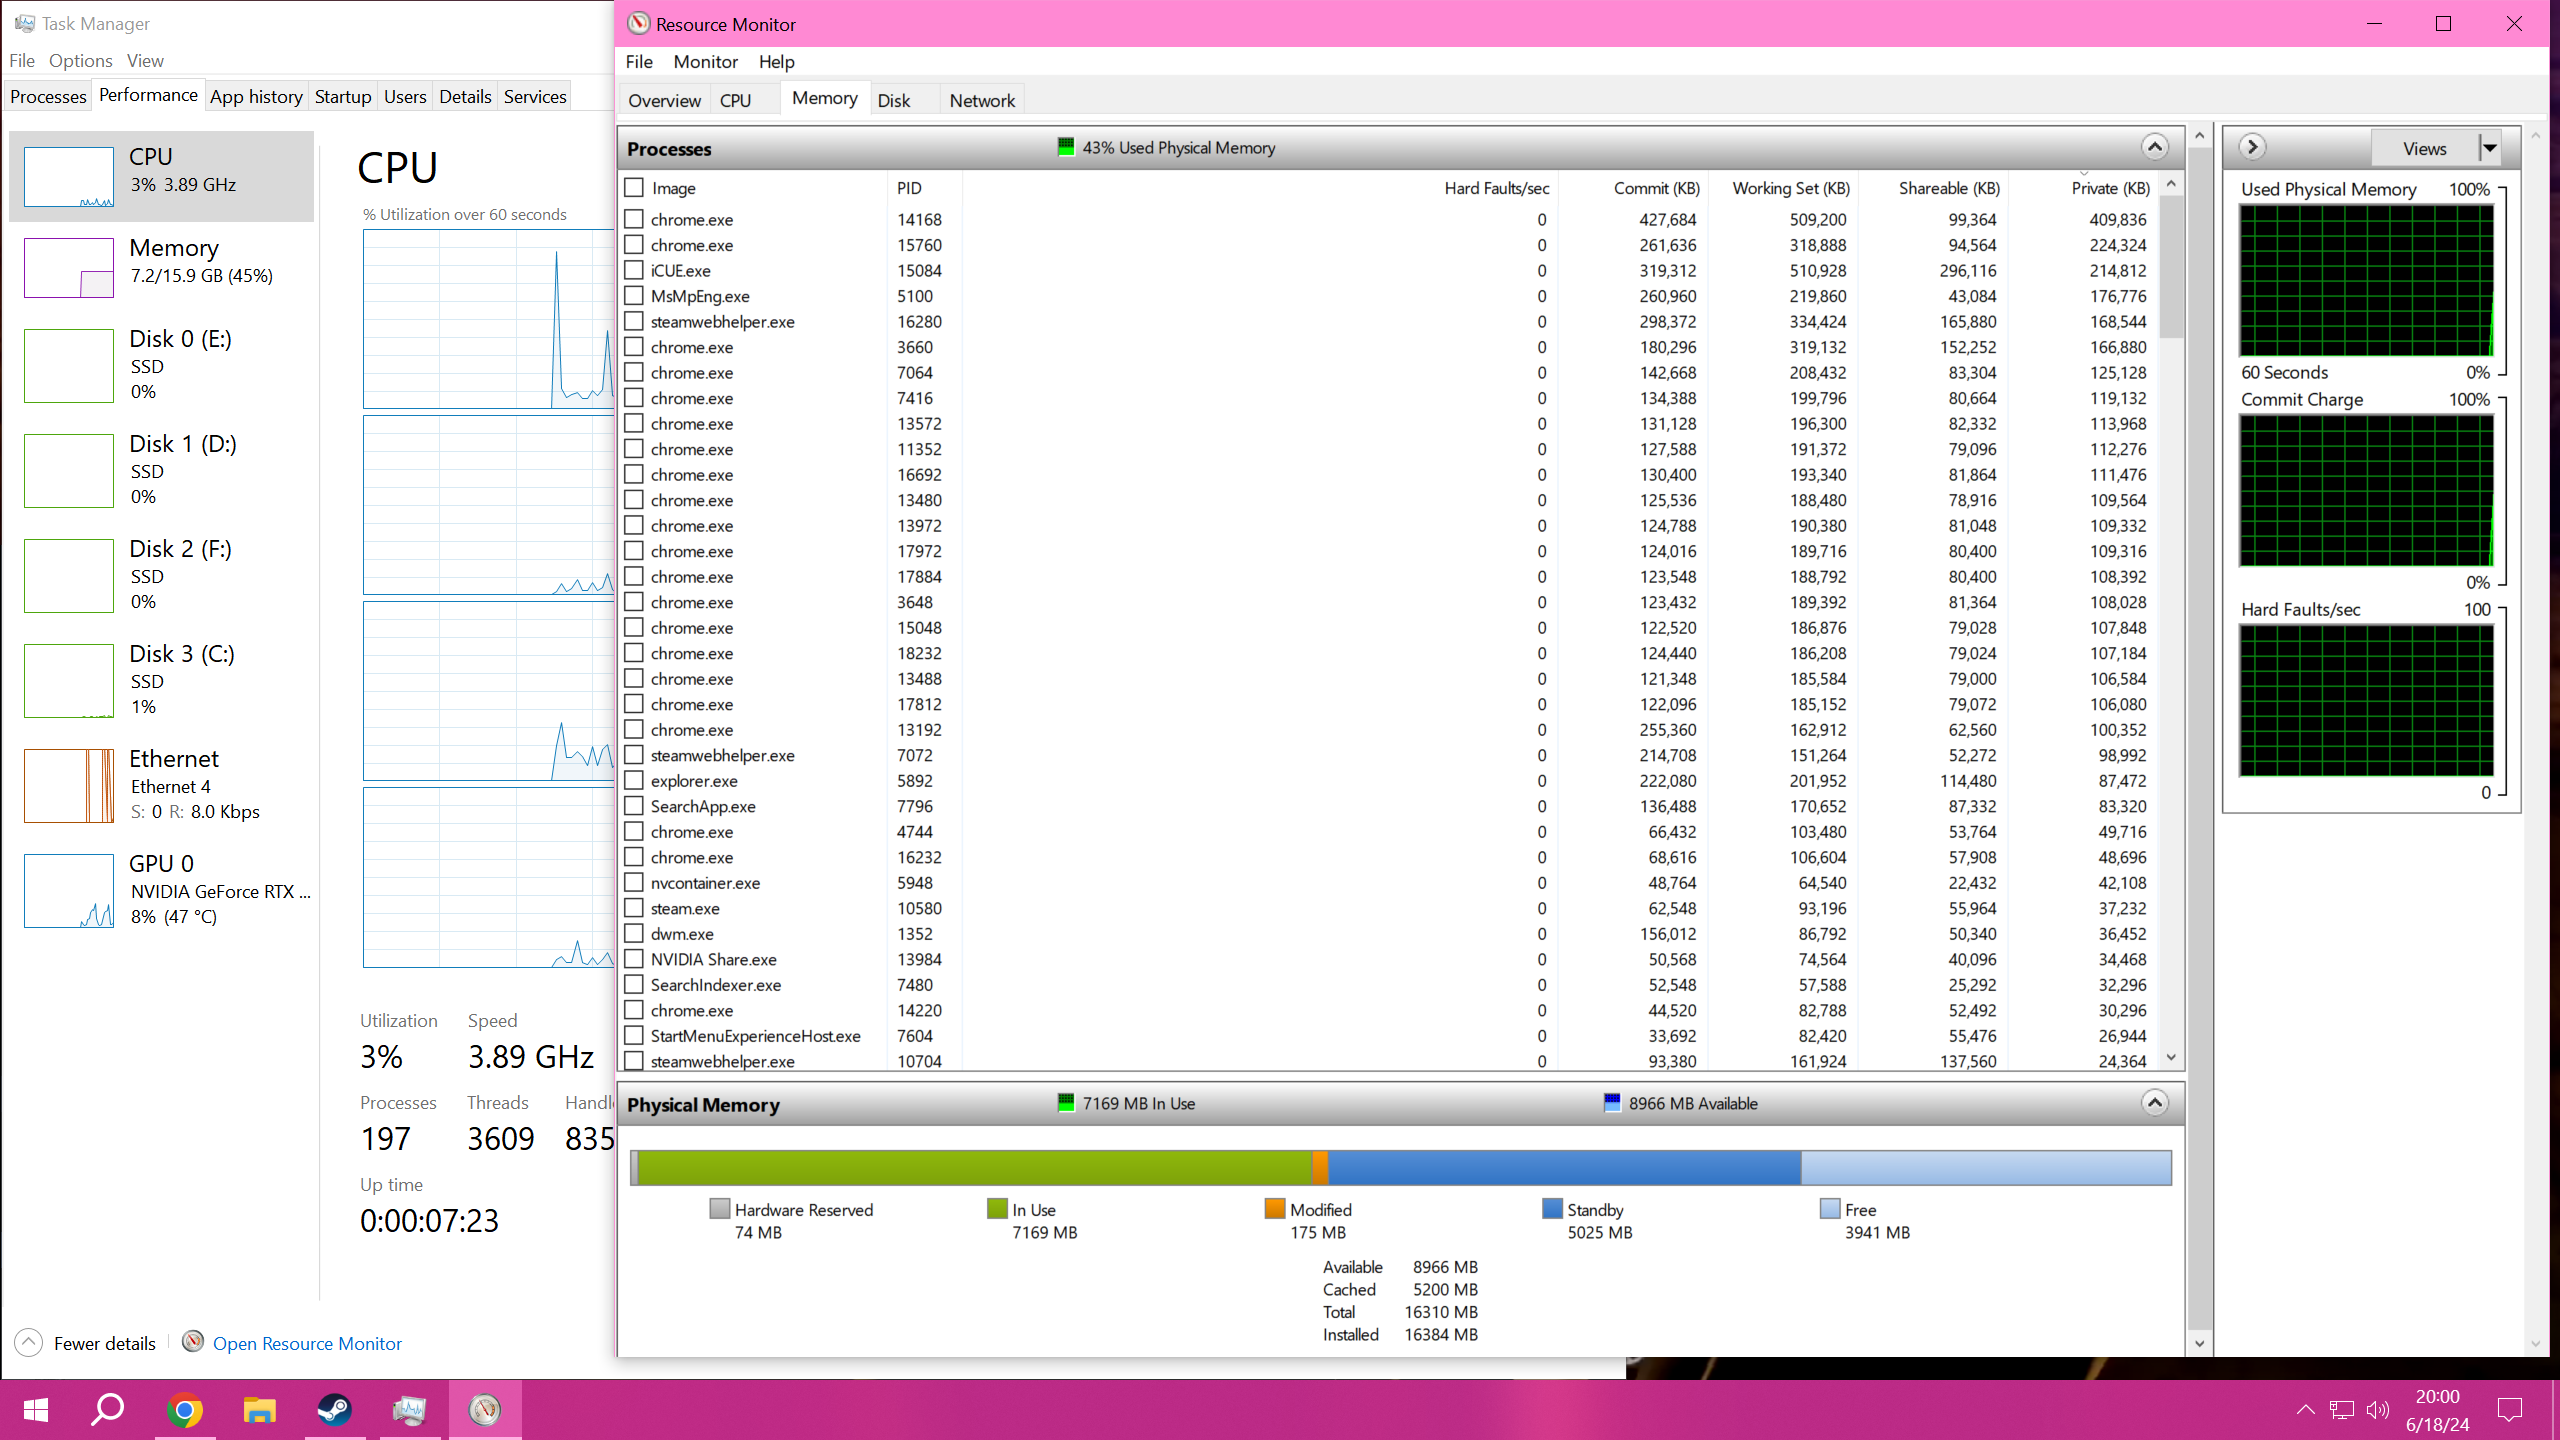
Task: Check MsMpEng.exe checkbox
Action: click(634, 296)
